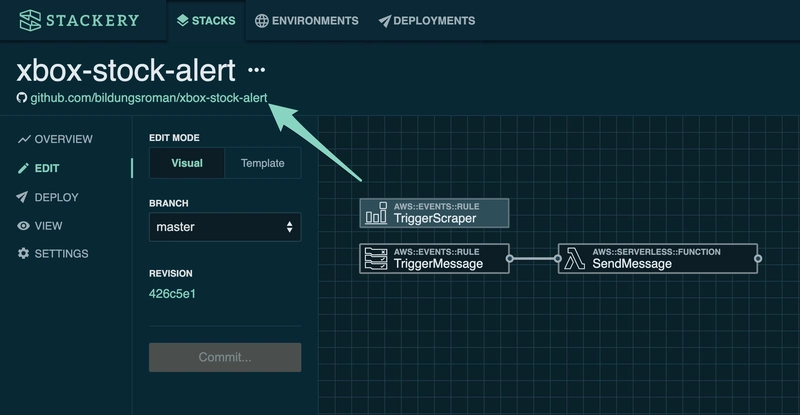Go to Overview in the sidebar

point(63,139)
